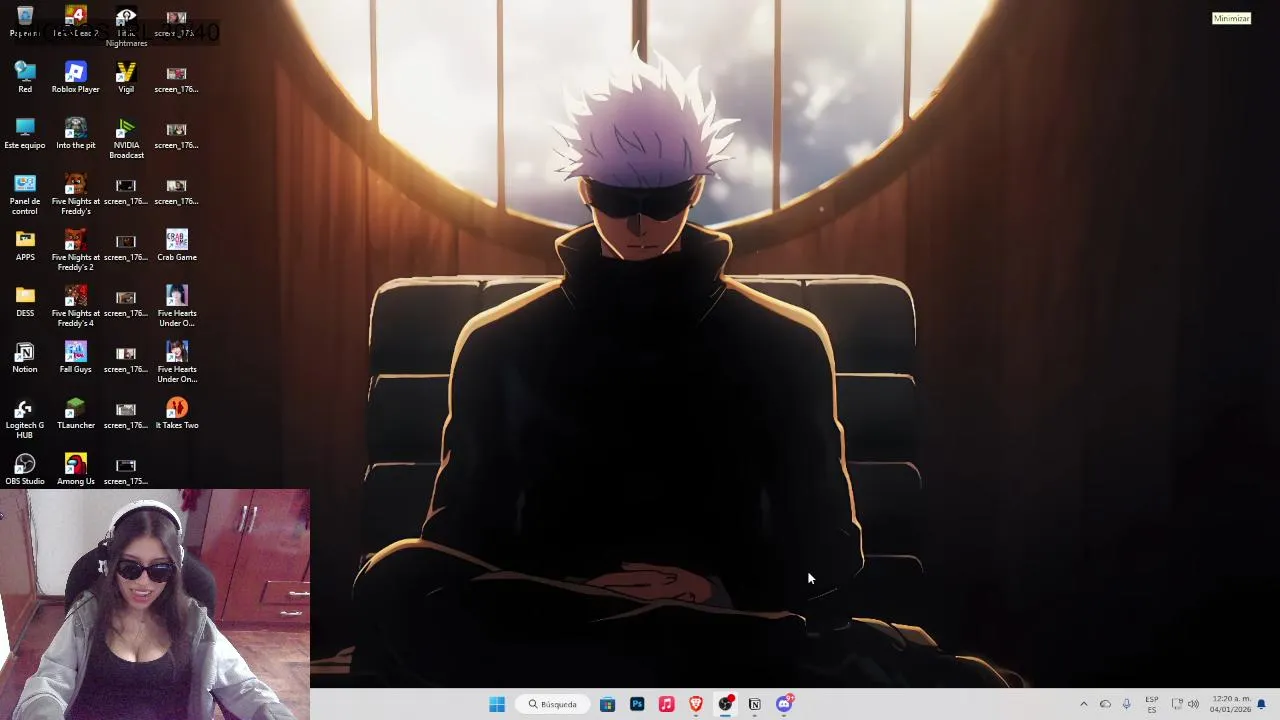Select the DESS folder on desktop

(x=25, y=302)
